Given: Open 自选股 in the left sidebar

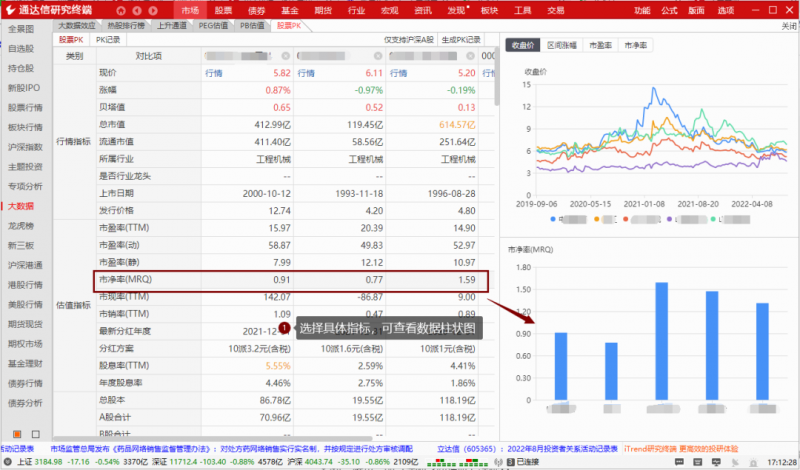Looking at the screenshot, I should pyautogui.click(x=21, y=48).
